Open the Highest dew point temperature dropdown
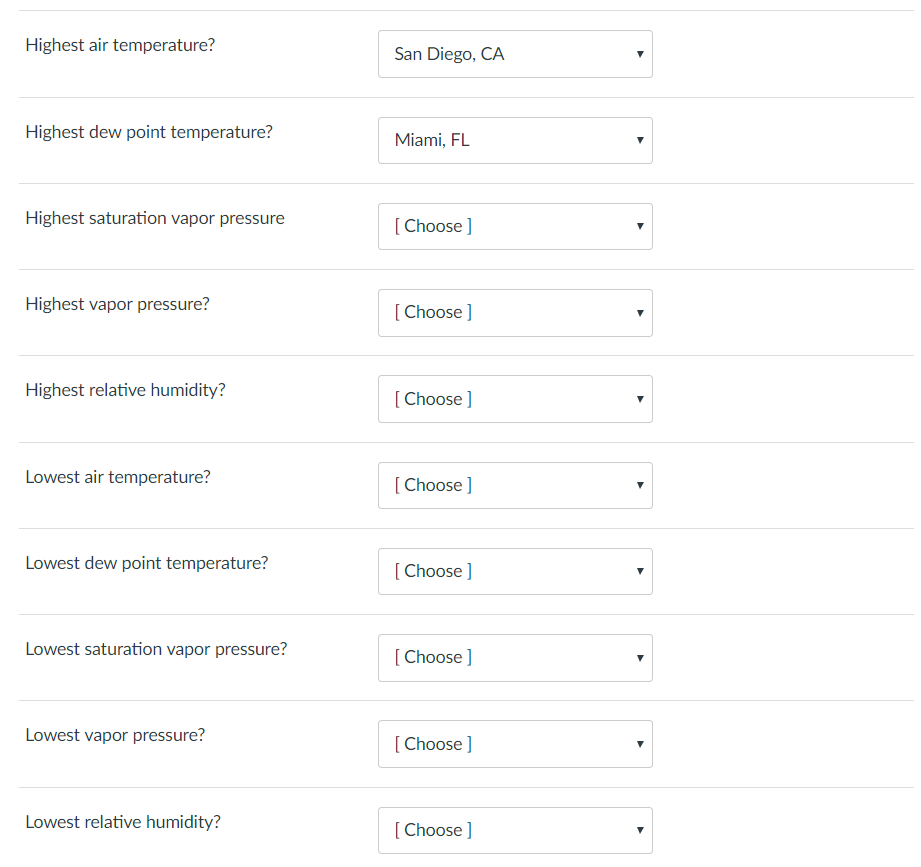 [x=514, y=140]
